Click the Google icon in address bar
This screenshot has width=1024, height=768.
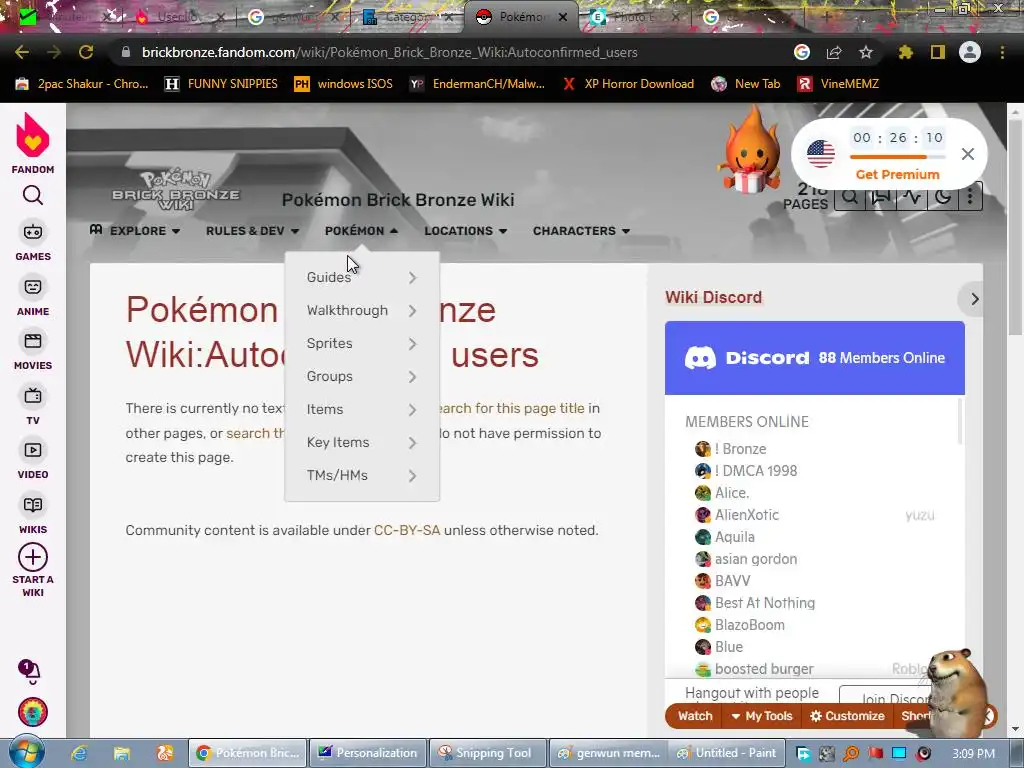click(802, 52)
